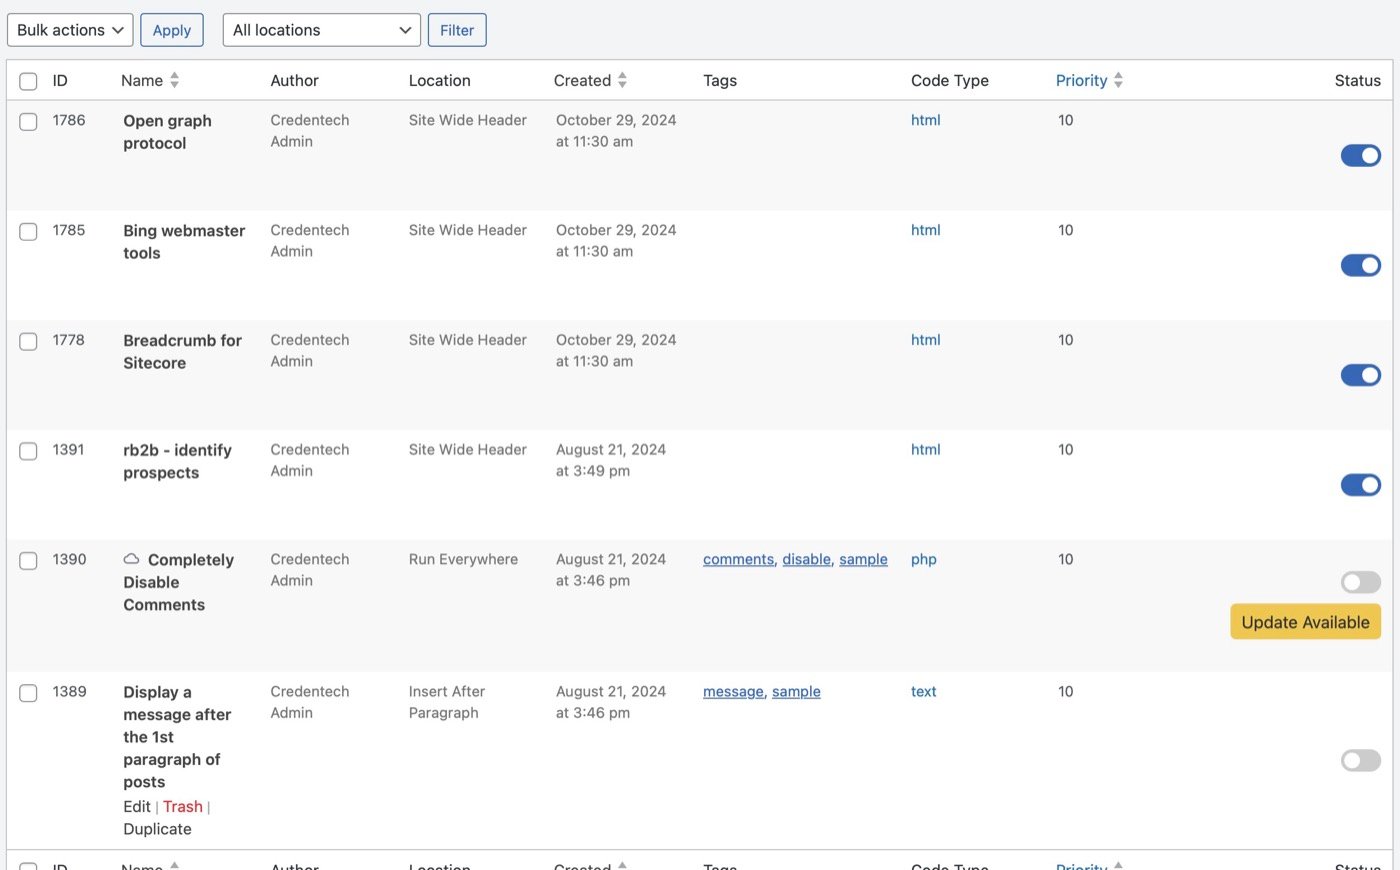The height and width of the screenshot is (870, 1400).
Task: Click the August 21, 2024 3:49 pm date
Action: (611, 460)
